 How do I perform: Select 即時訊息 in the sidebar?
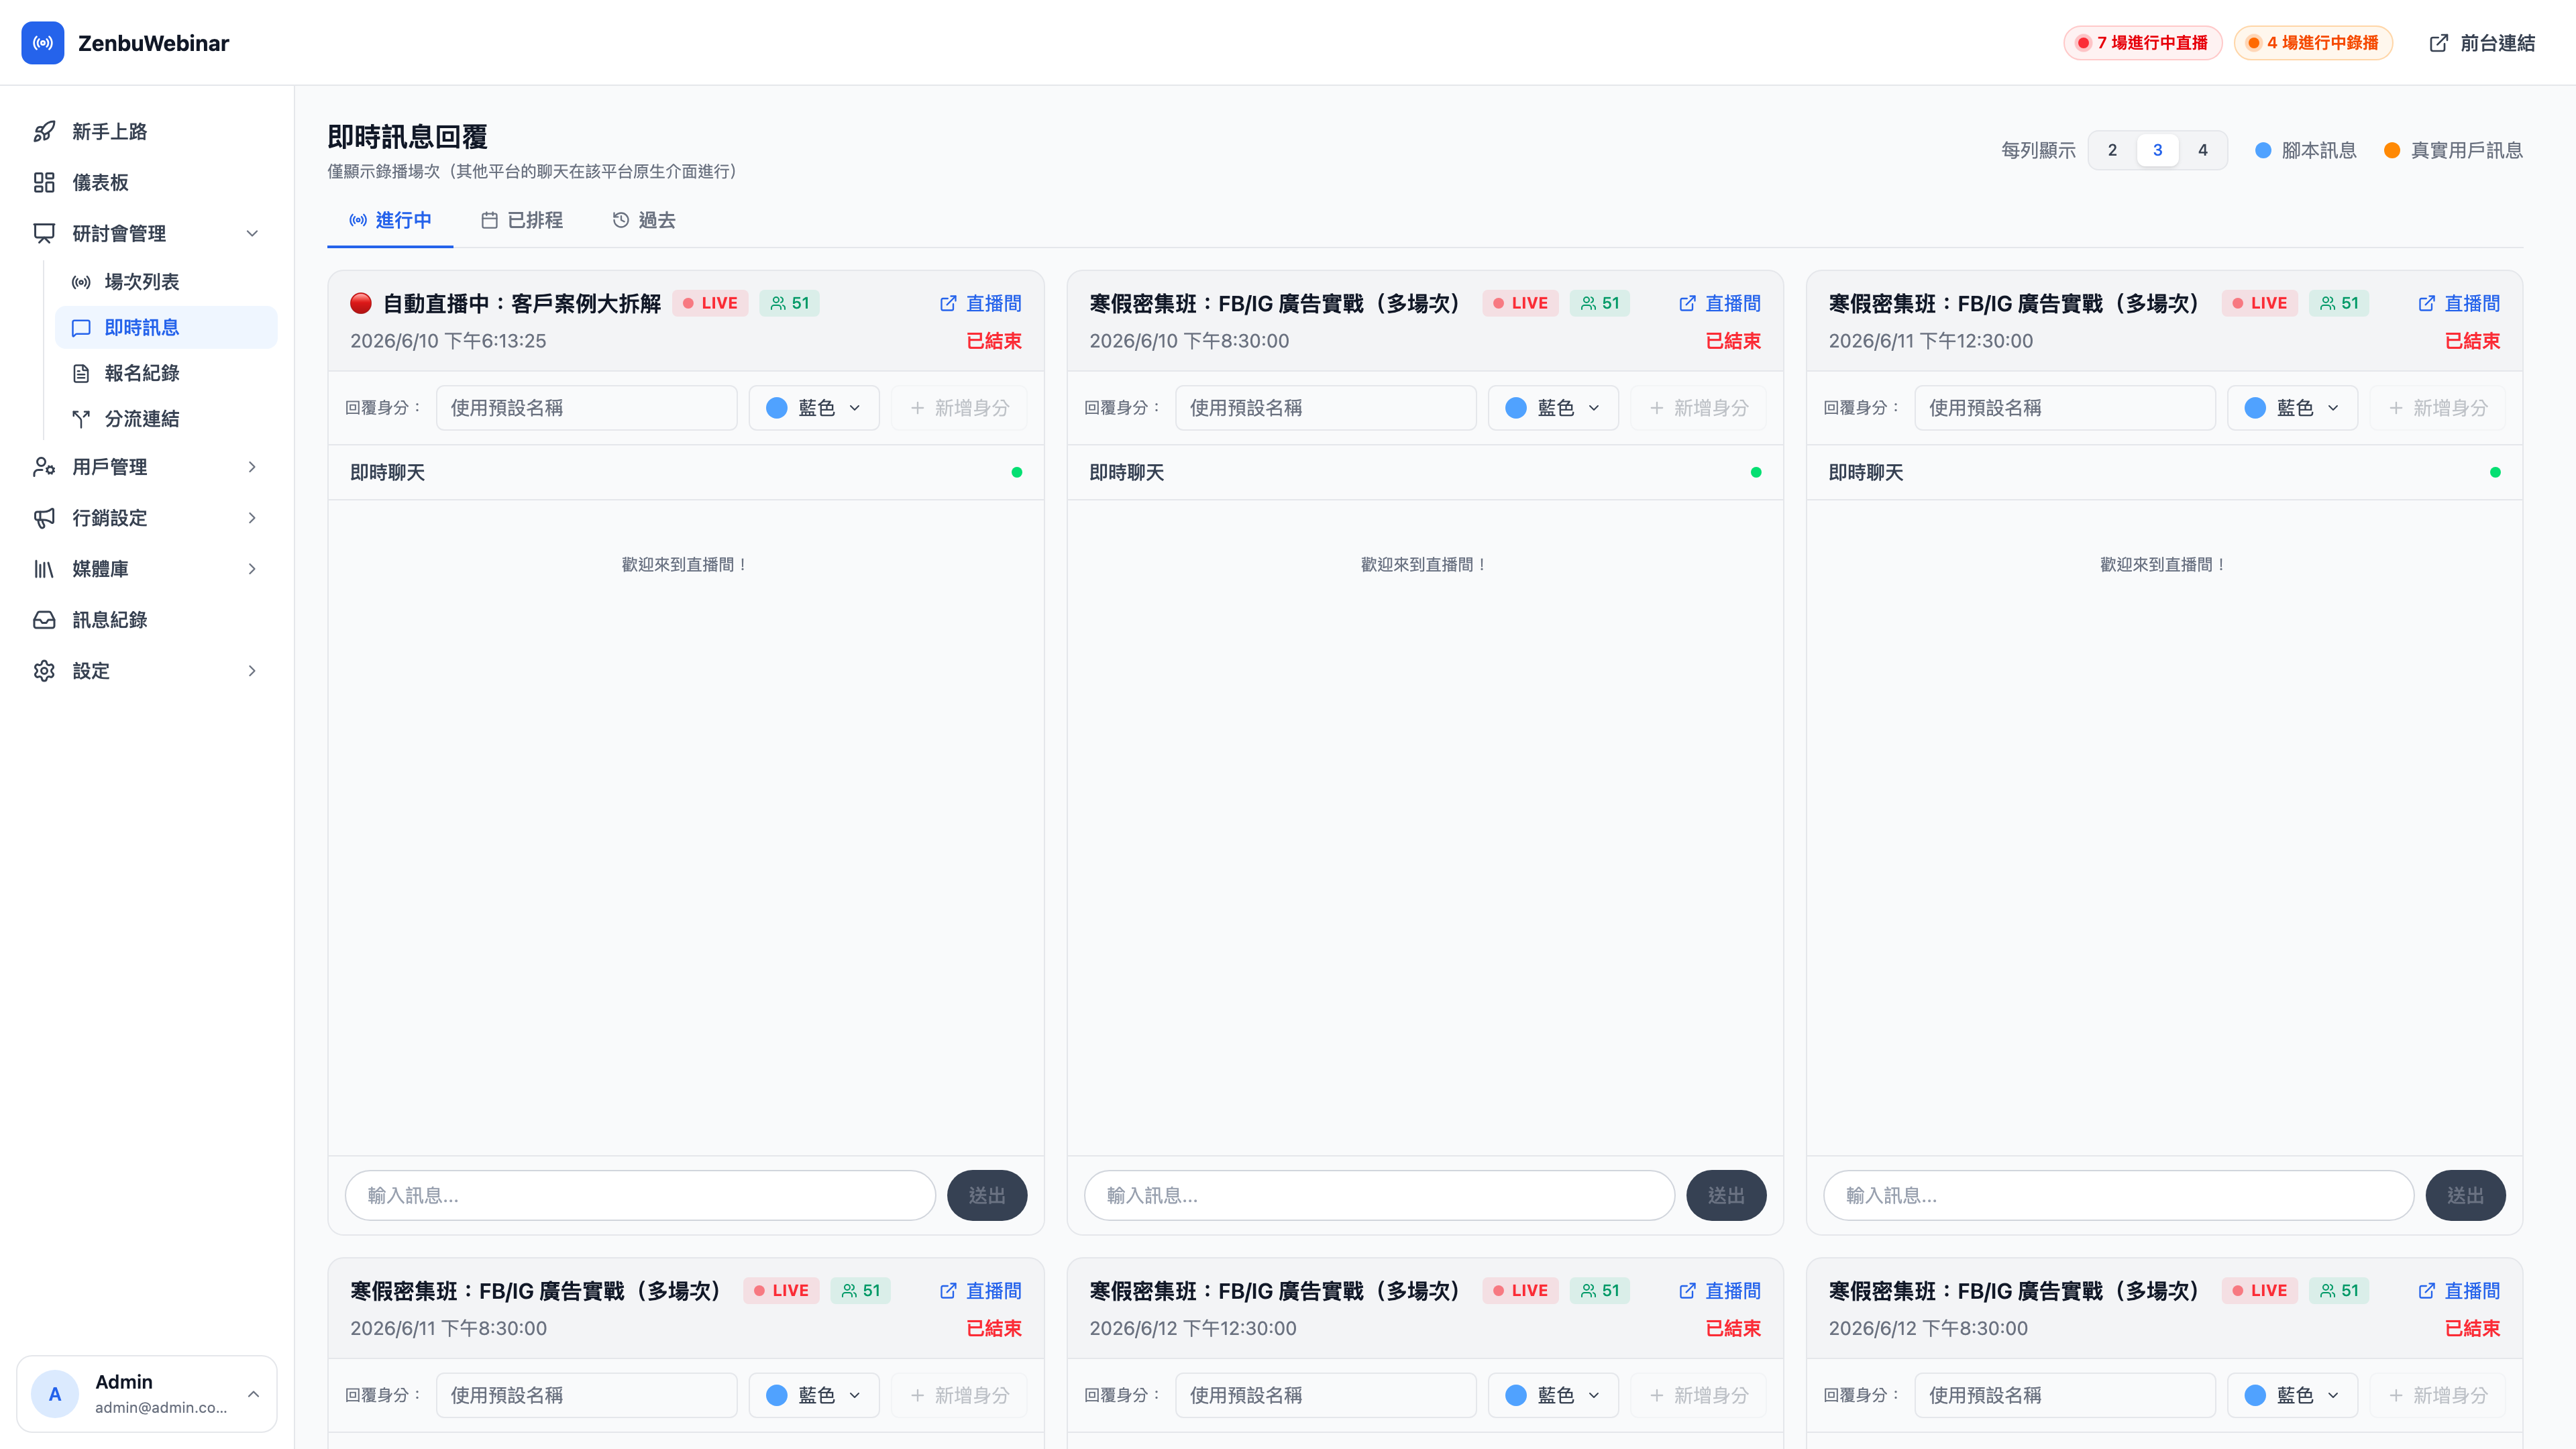[166, 328]
